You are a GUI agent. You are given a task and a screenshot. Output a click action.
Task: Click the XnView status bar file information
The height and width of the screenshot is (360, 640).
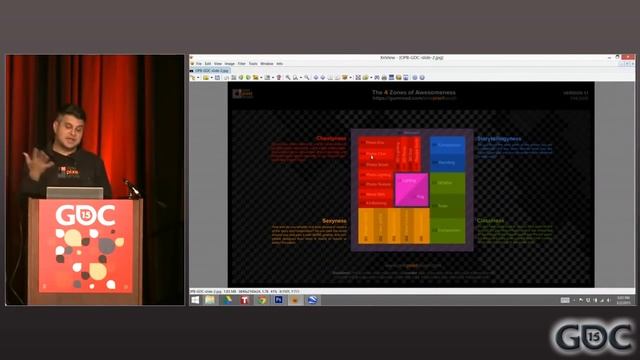[245, 291]
